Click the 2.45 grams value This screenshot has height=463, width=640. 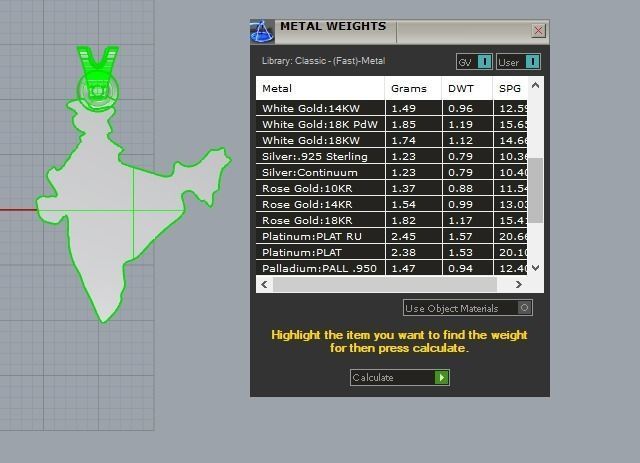tap(403, 236)
